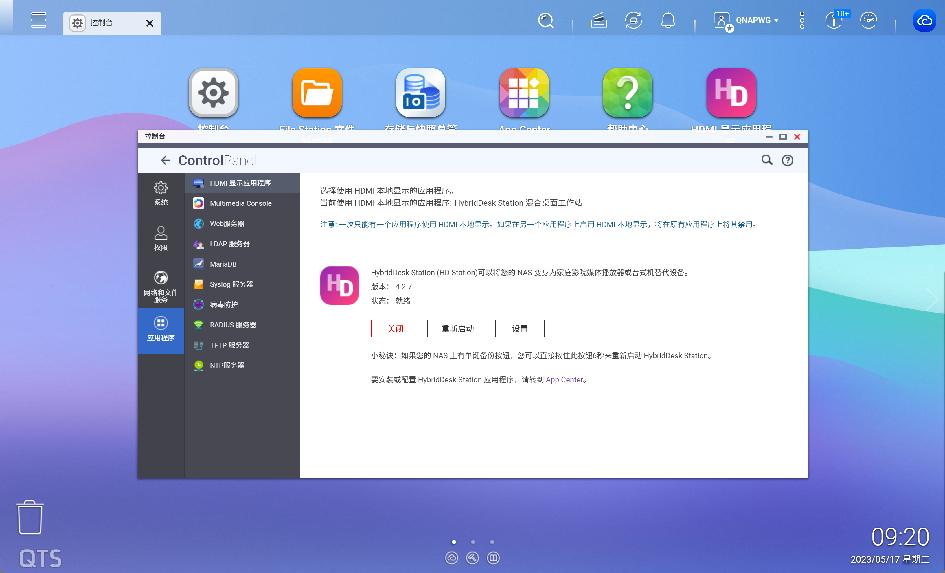This screenshot has width=945, height=573.
Task: Open Control Panel desktop gear shortcut
Action: 213,93
